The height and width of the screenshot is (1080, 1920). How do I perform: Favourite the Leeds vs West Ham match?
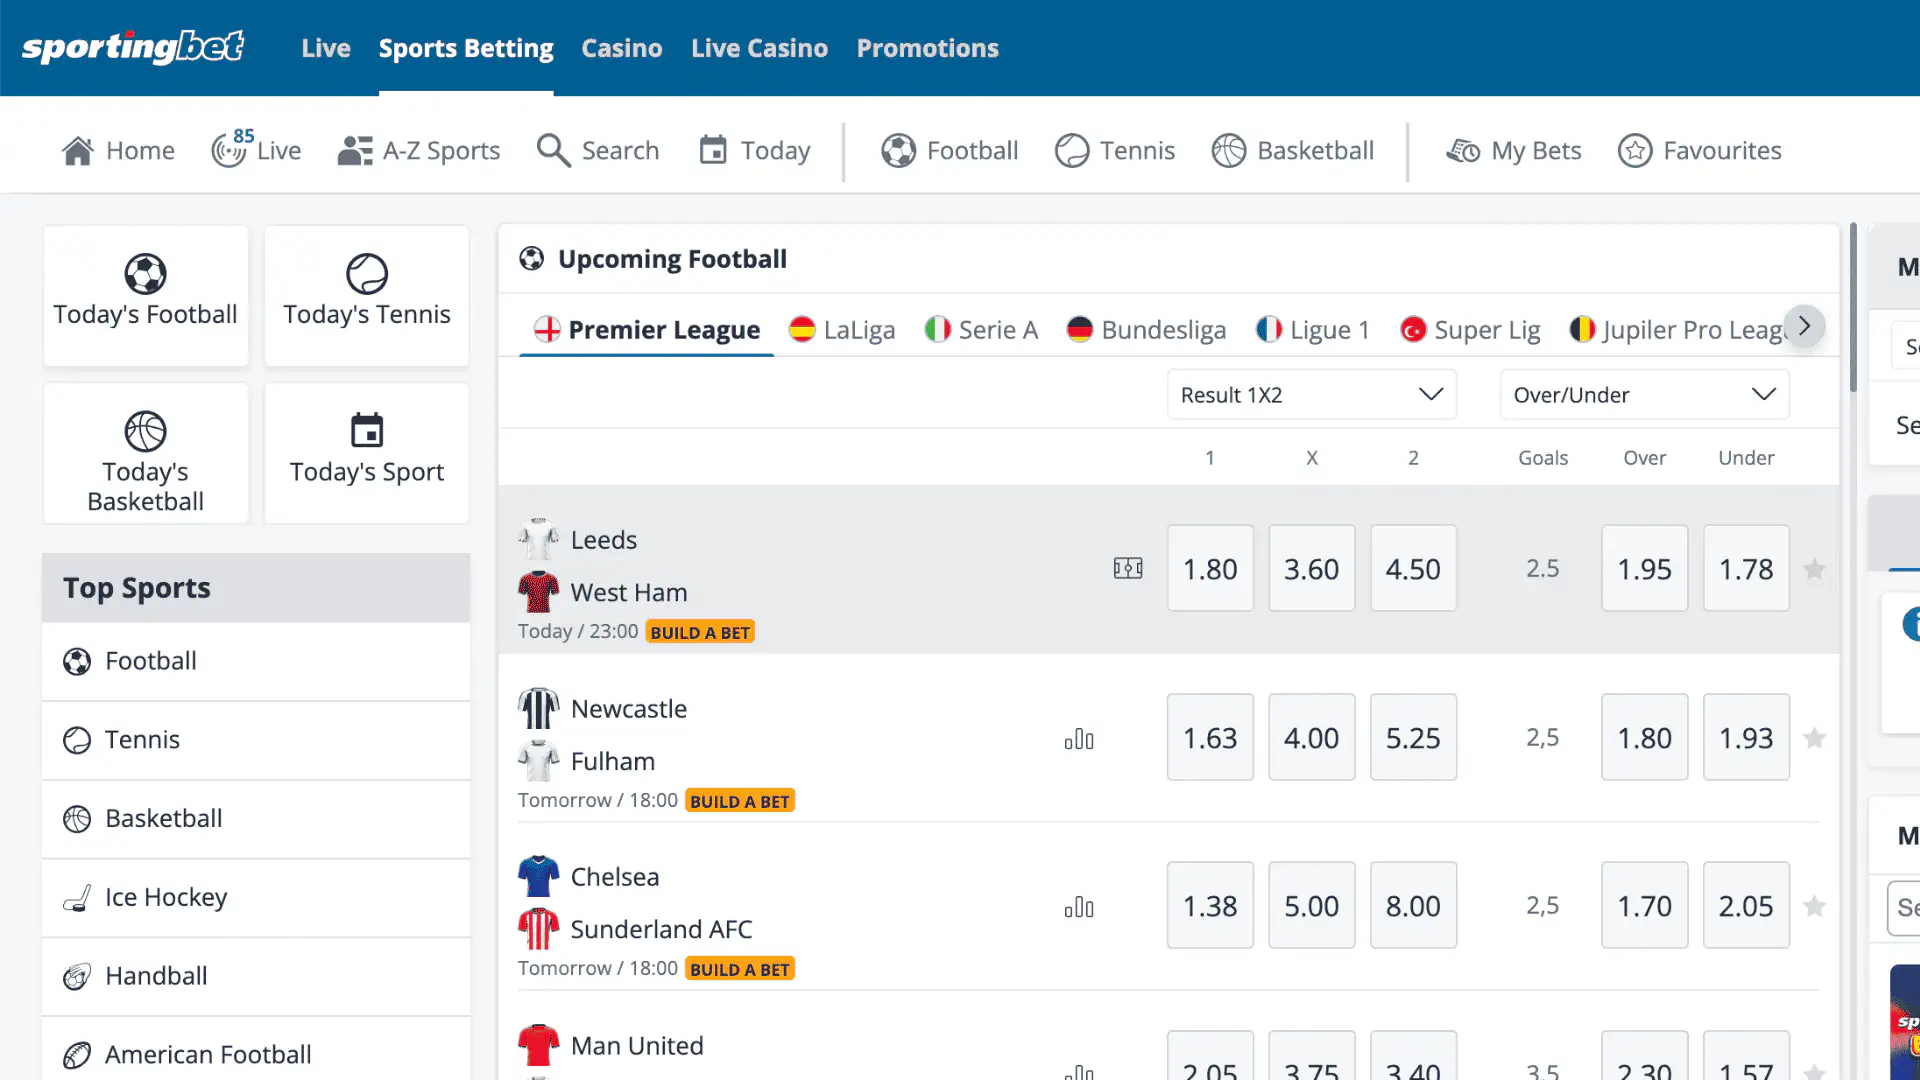pos(1815,568)
